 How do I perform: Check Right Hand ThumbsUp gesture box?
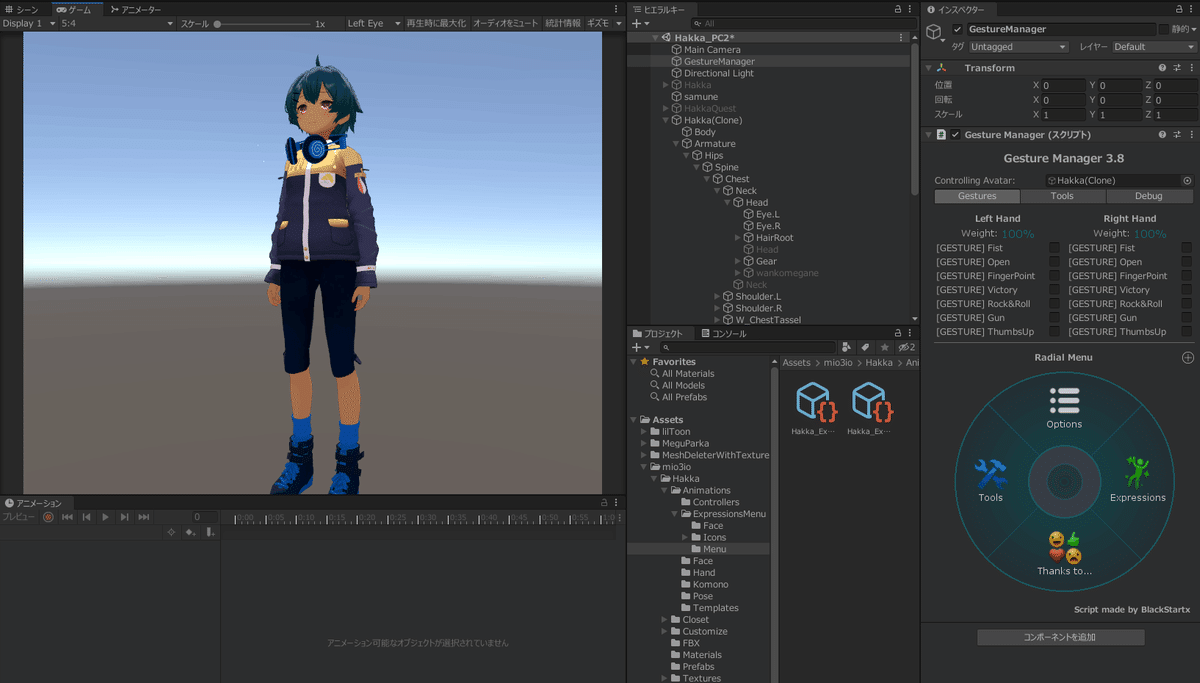tap(1186, 332)
